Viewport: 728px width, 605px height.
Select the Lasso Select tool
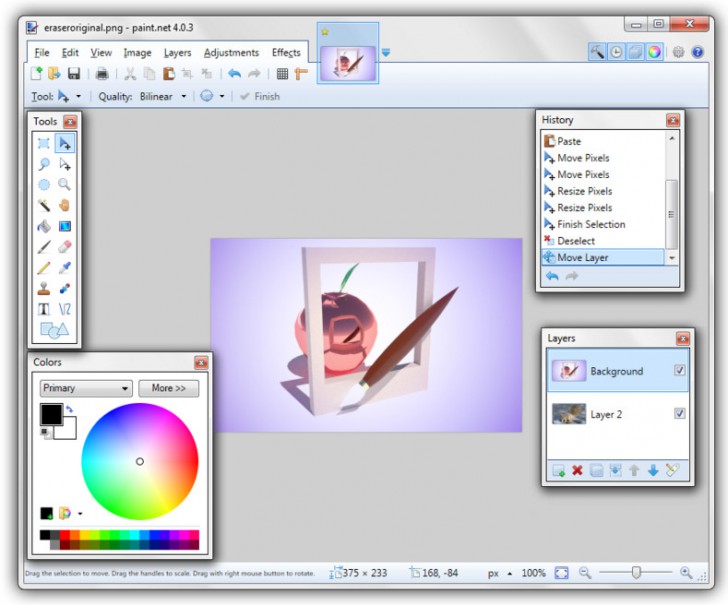[44, 164]
